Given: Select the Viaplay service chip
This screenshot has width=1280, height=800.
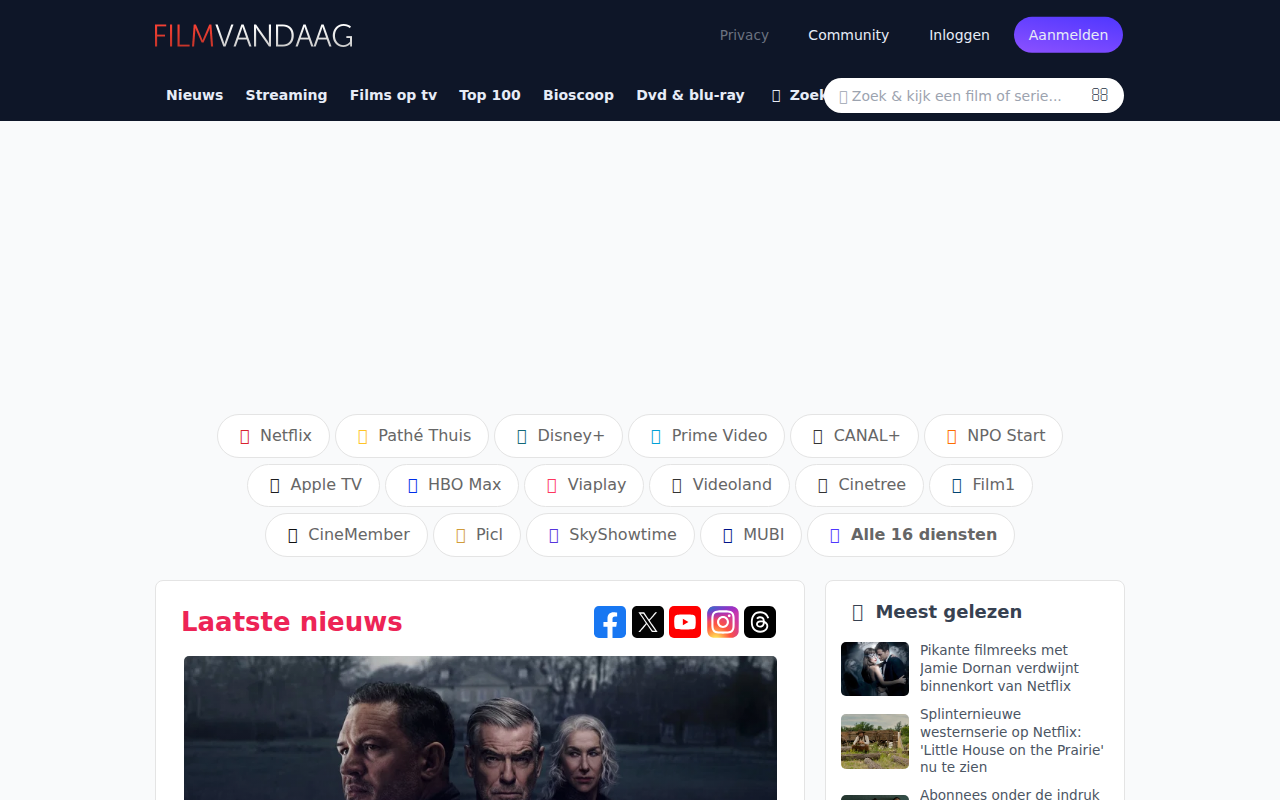Looking at the screenshot, I should tap(584, 485).
